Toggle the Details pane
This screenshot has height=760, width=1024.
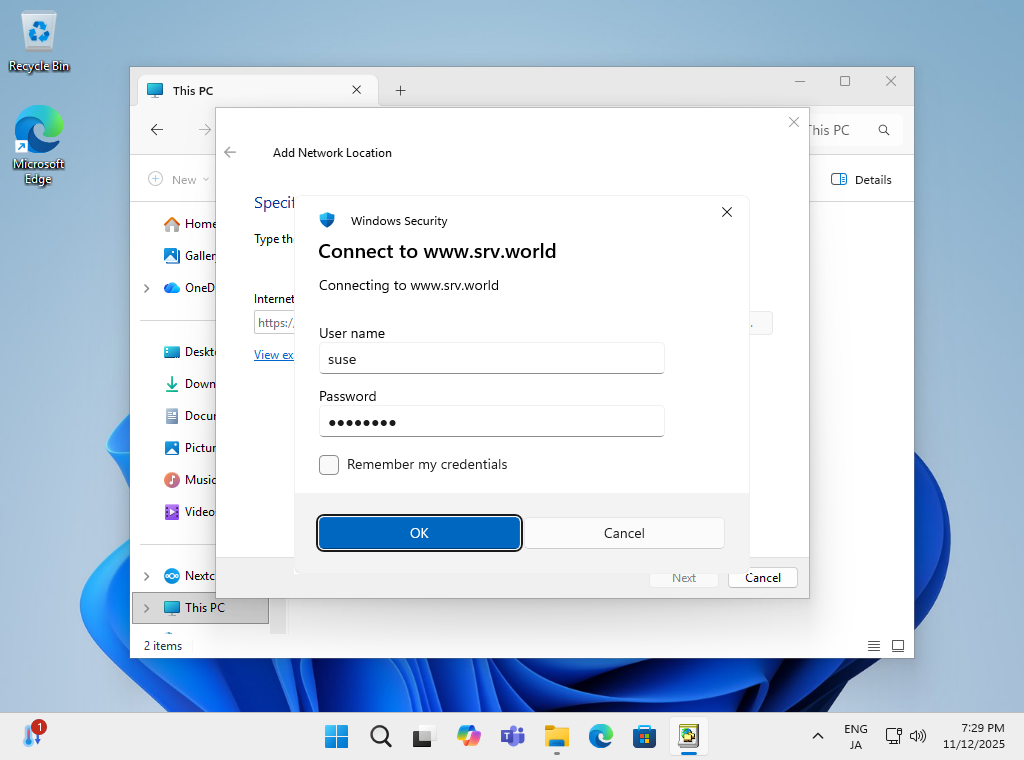click(x=861, y=179)
